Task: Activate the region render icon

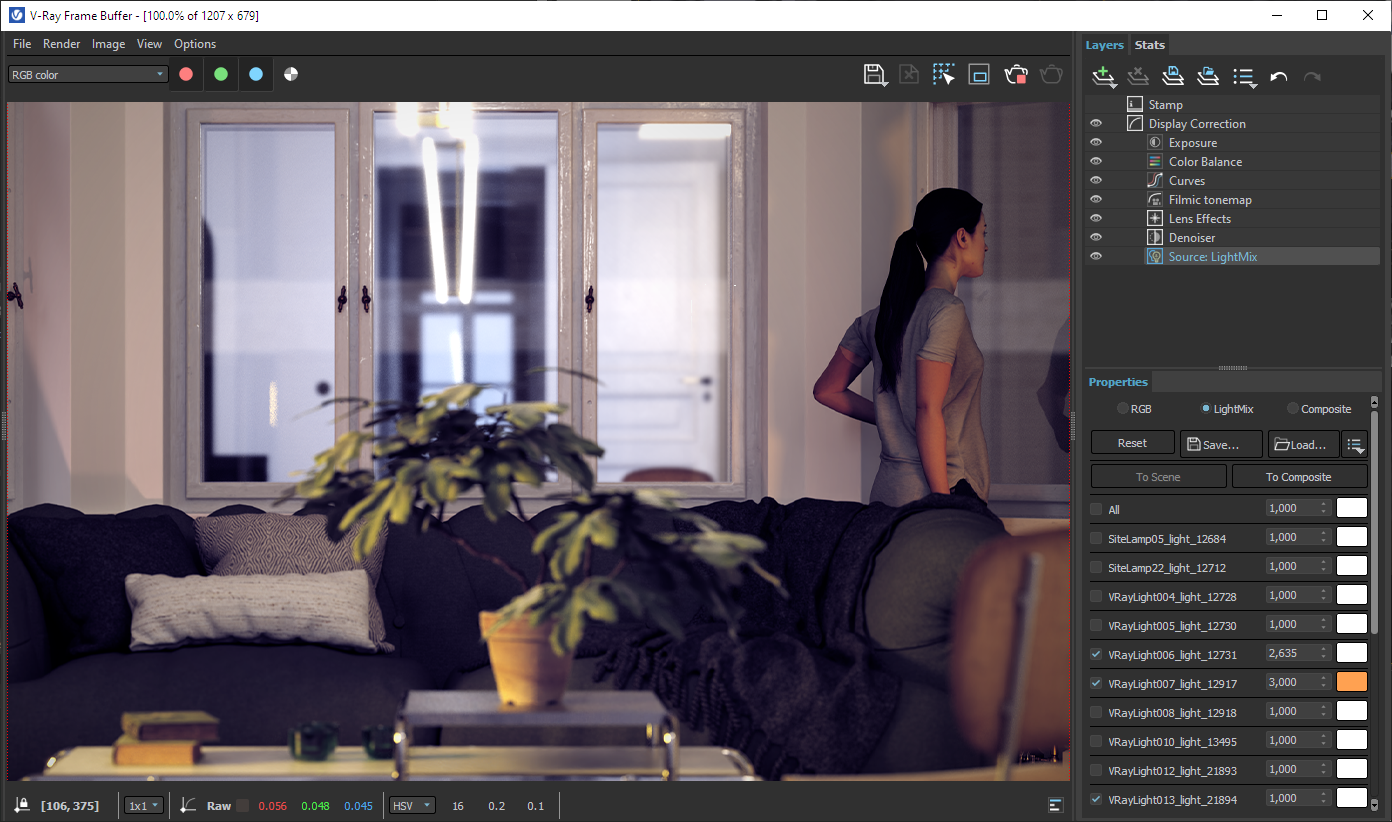Action: click(944, 75)
